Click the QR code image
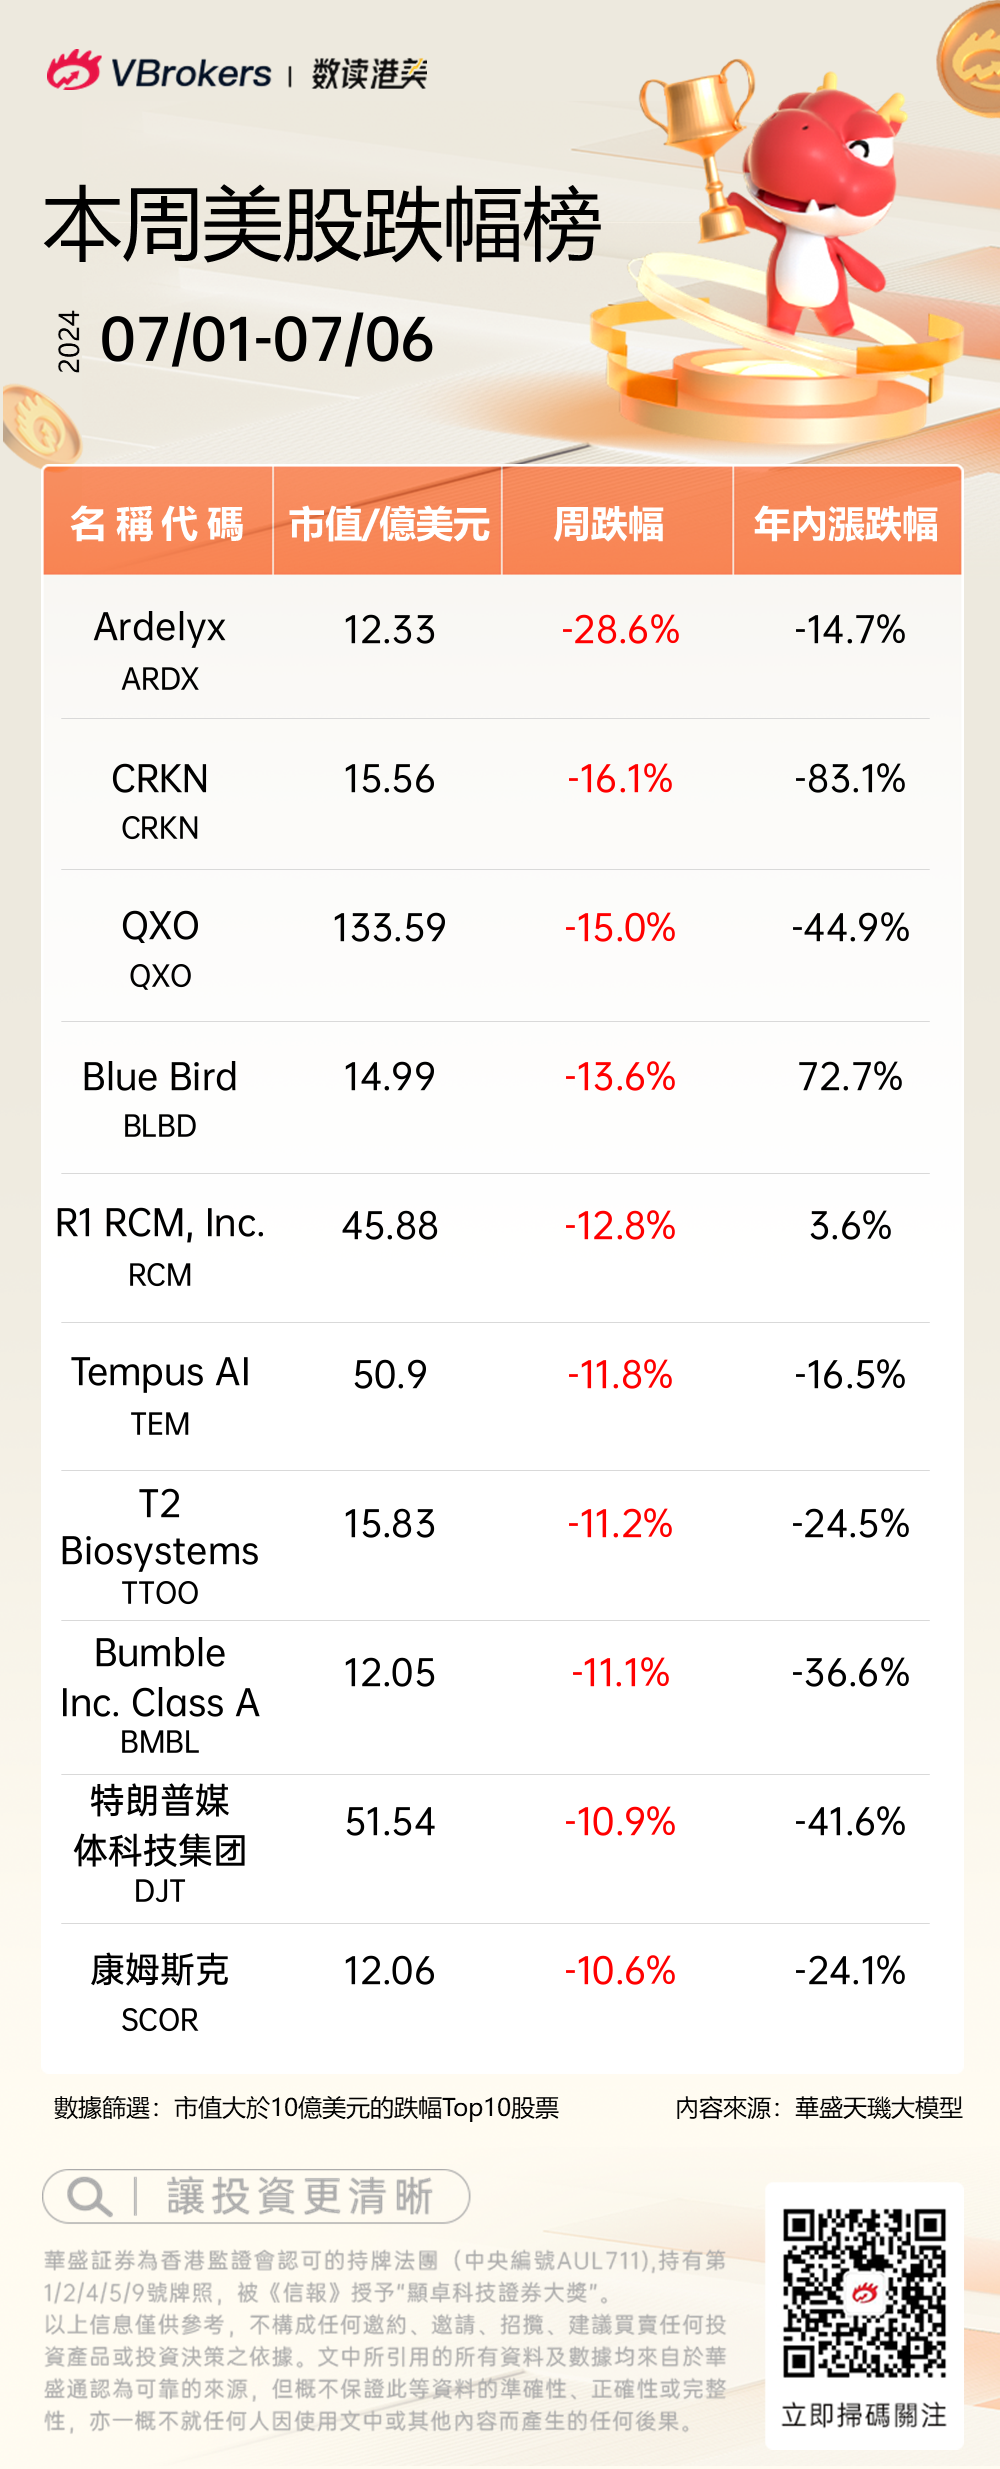This screenshot has width=1000, height=2469. (x=864, y=2293)
